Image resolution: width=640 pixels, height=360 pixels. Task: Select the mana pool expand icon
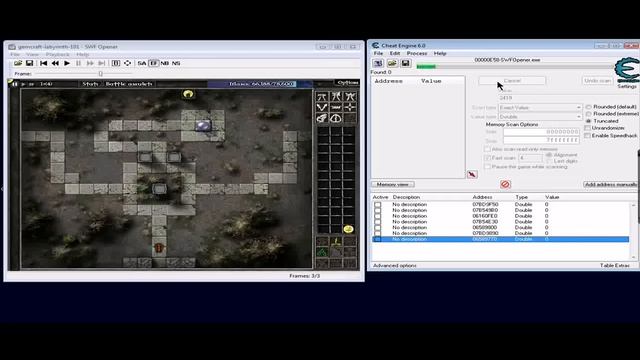coord(336,118)
